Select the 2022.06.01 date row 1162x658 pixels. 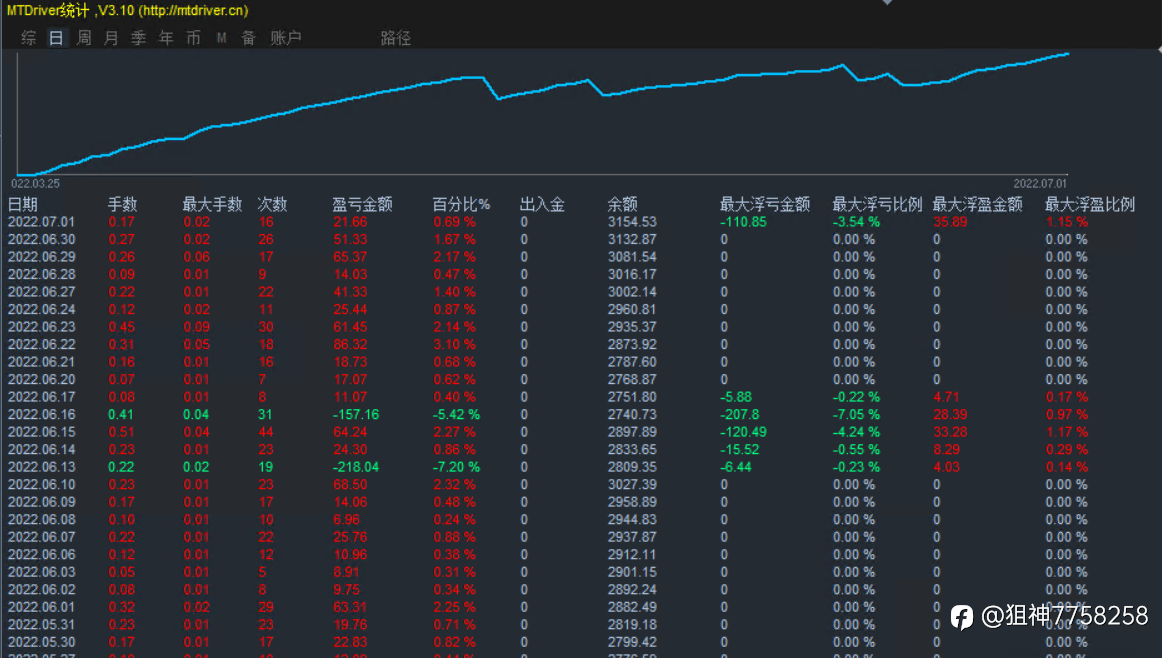click(42, 607)
